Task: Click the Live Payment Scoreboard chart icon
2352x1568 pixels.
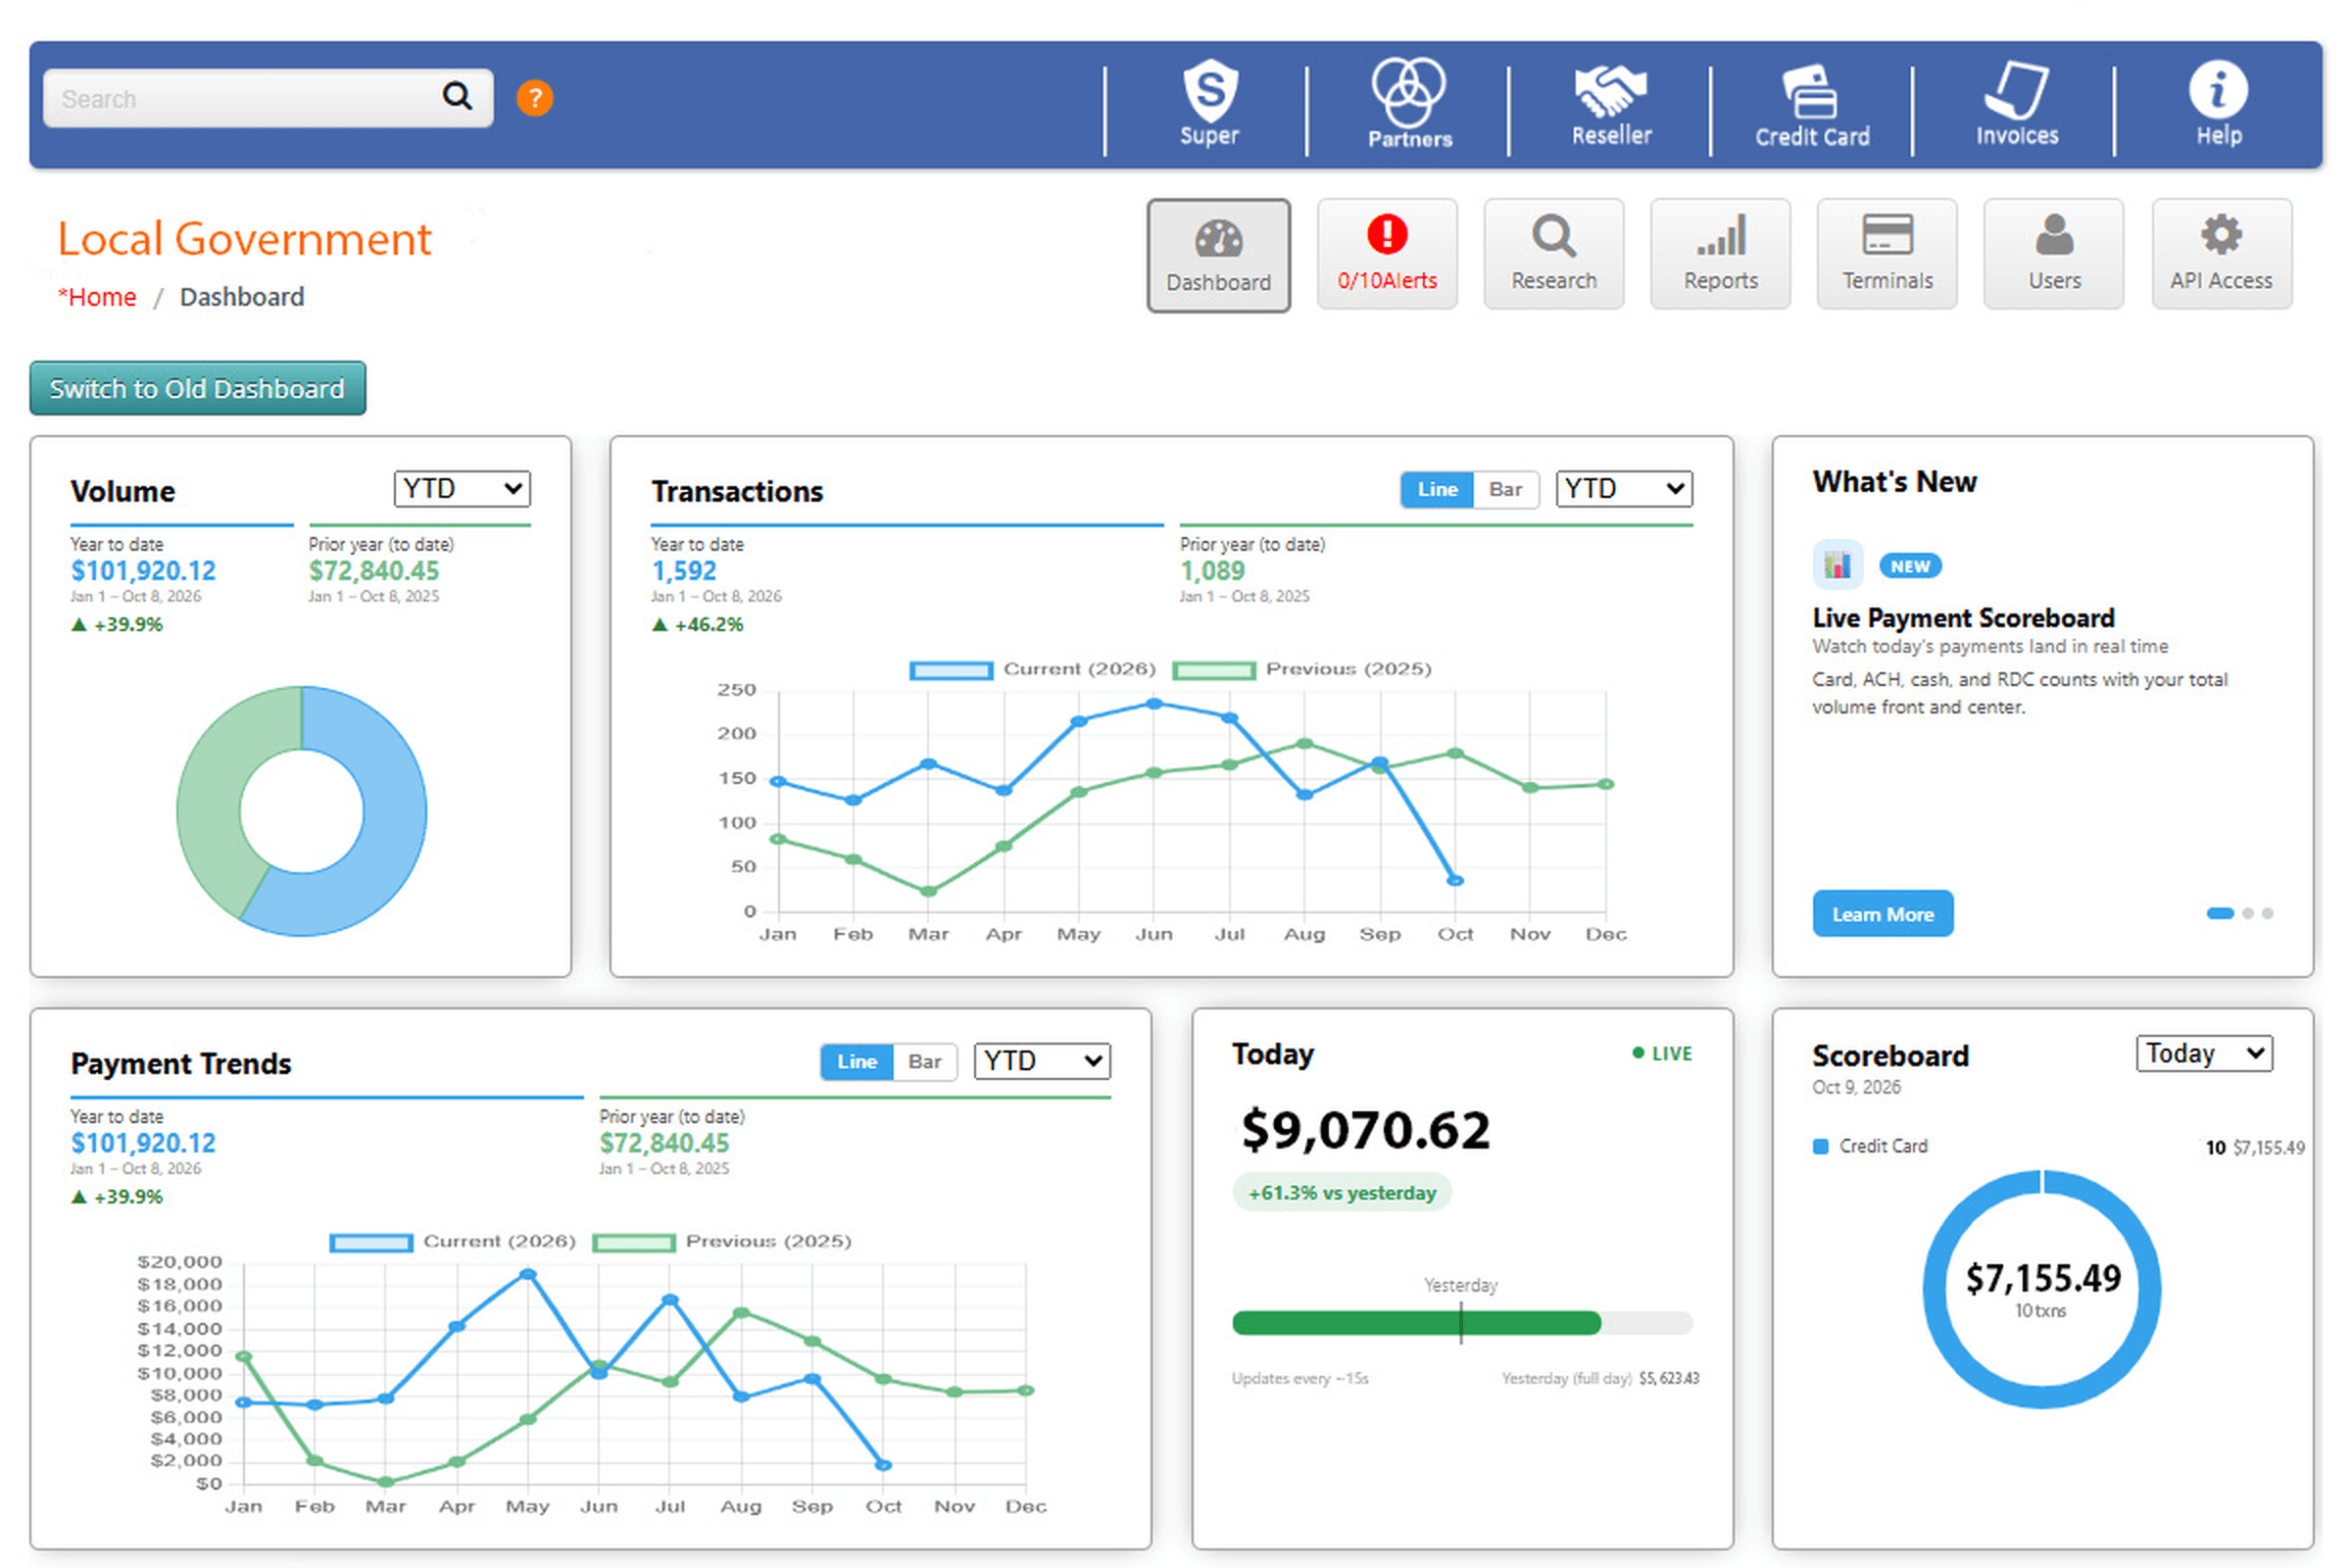Action: 1837,565
